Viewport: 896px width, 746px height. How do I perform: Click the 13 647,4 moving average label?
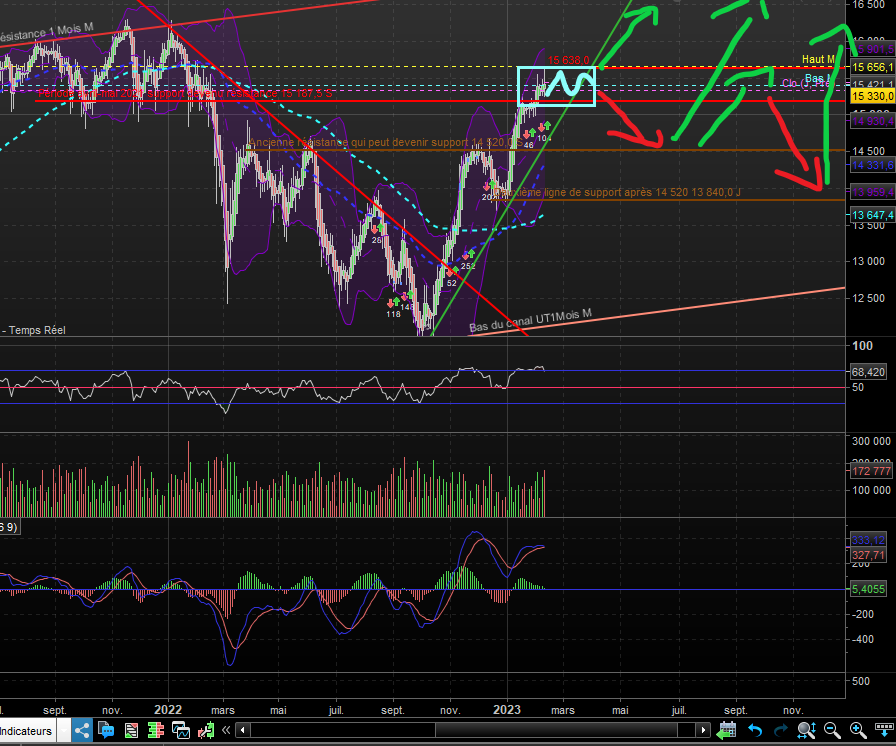click(872, 215)
